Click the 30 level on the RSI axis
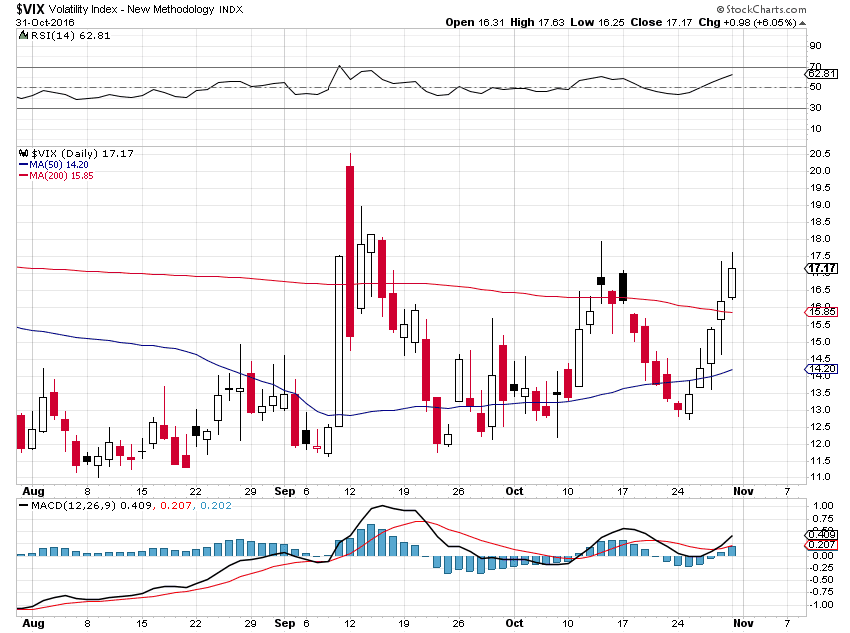Screen dimensions: 850x633 click(815, 107)
